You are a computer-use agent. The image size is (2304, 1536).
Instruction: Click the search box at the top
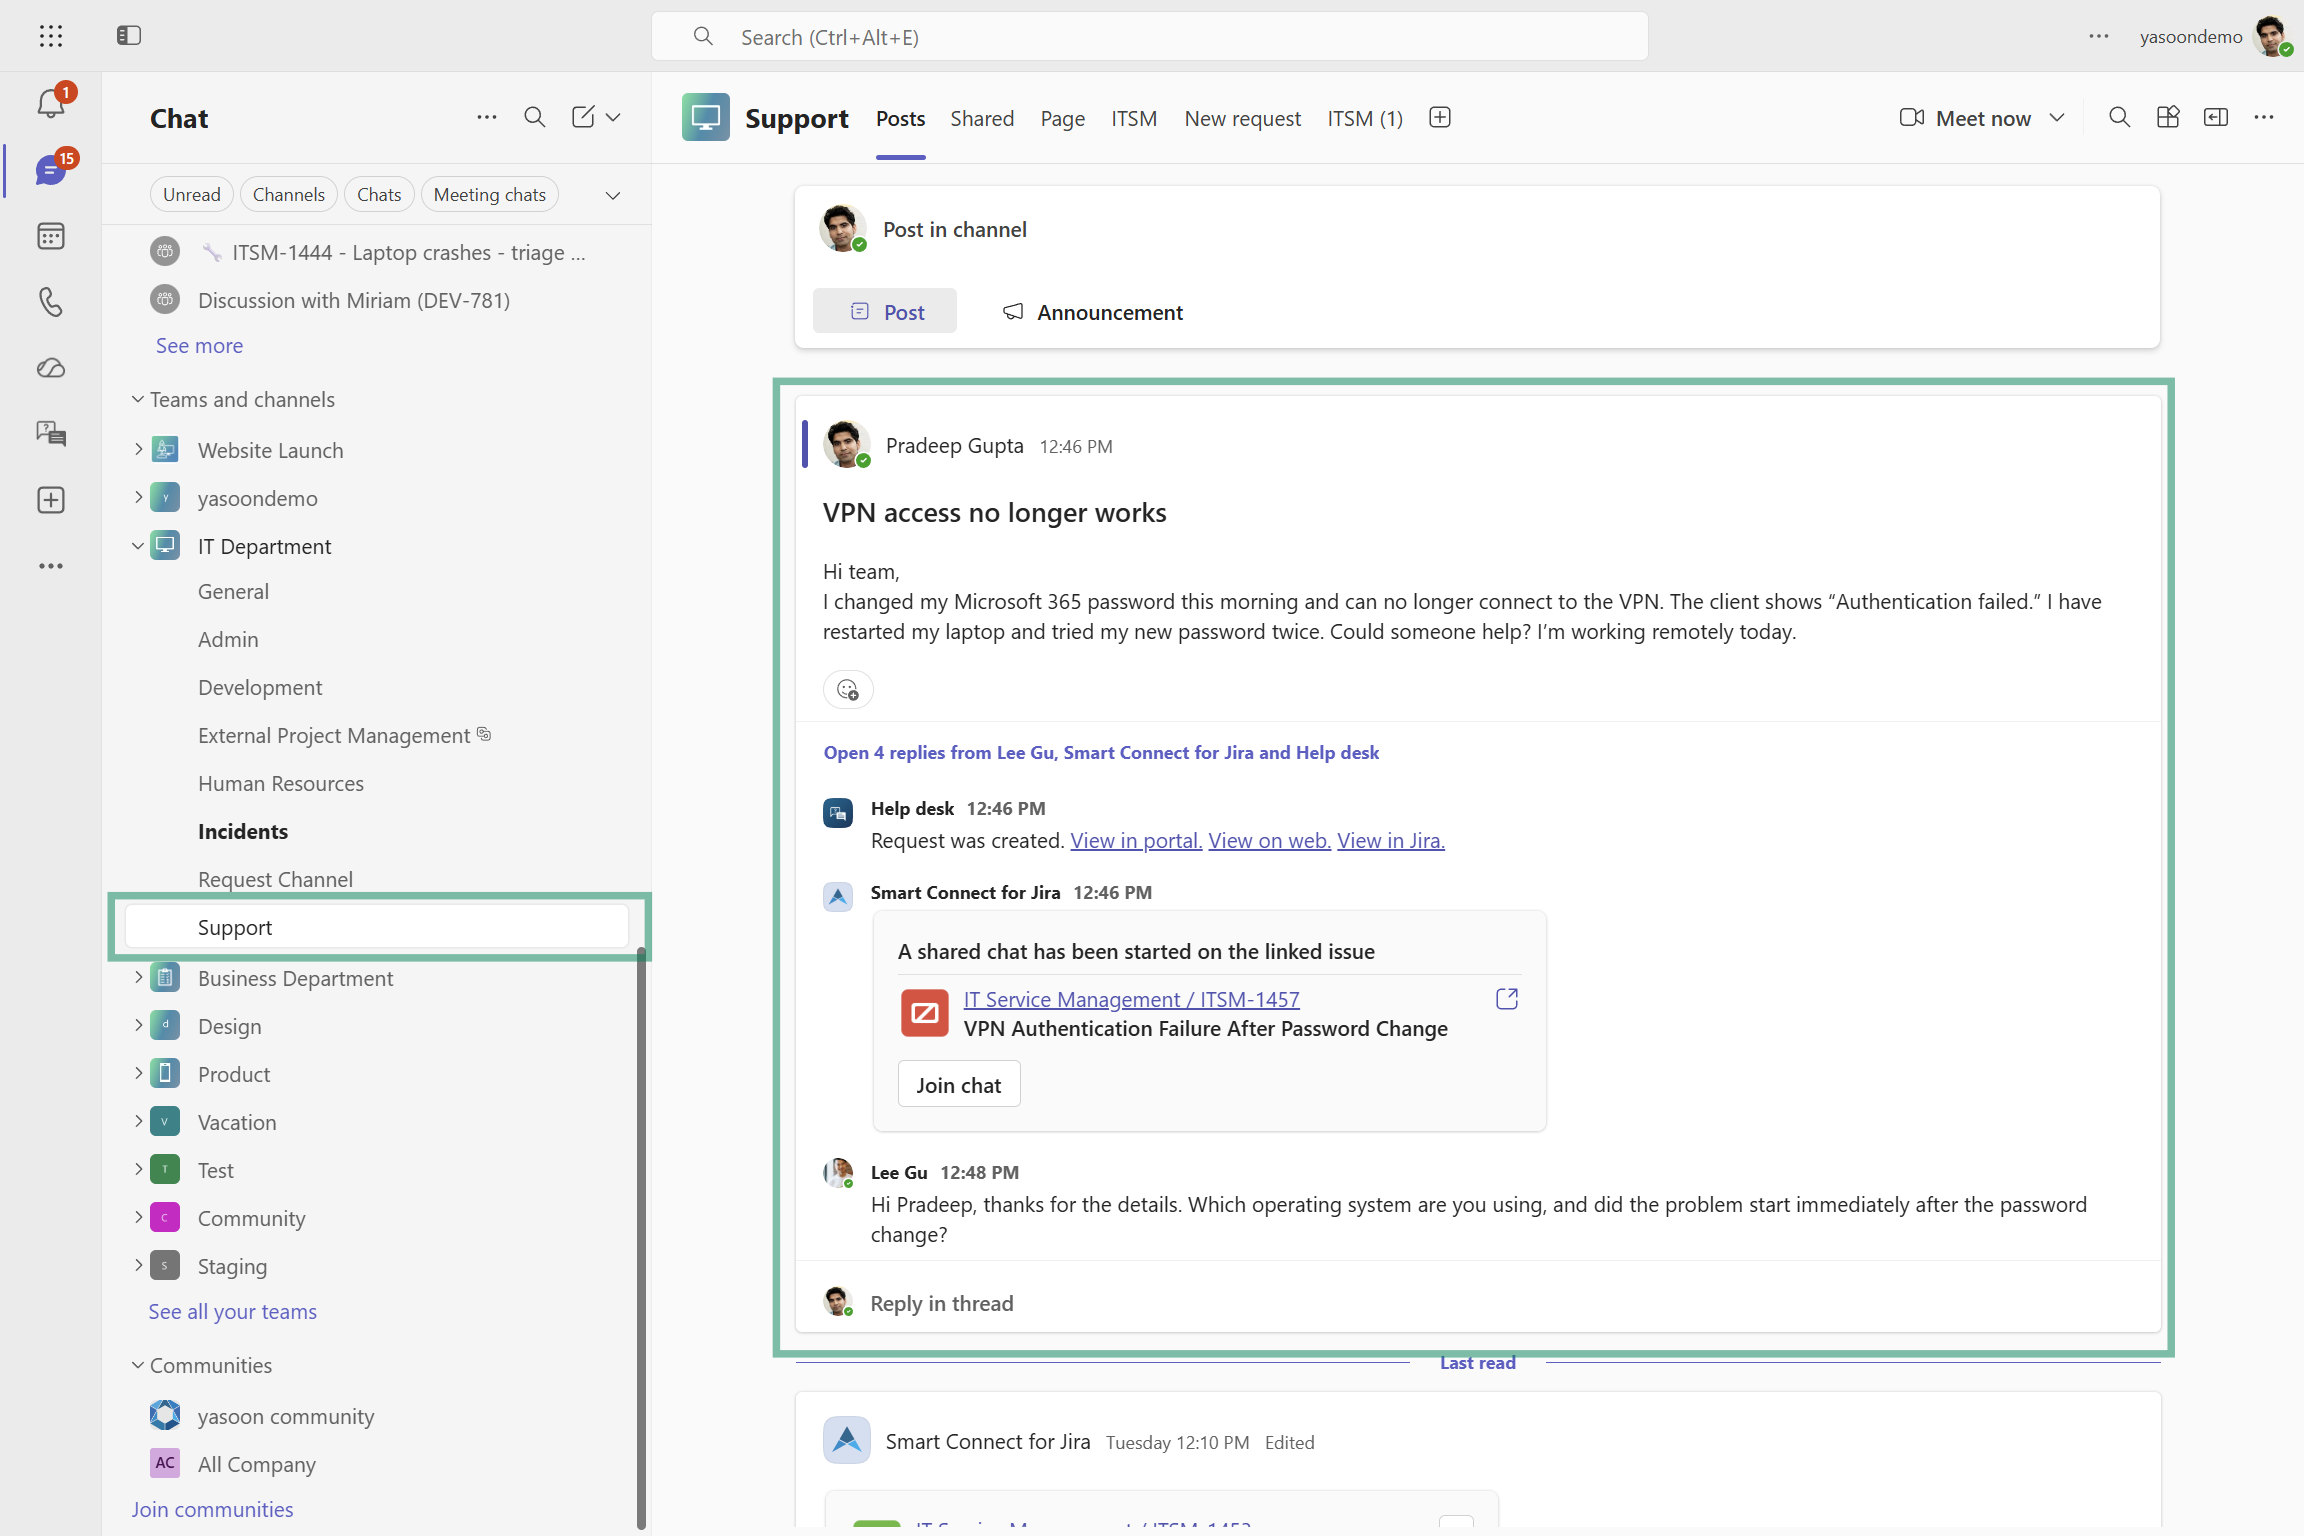[1150, 36]
